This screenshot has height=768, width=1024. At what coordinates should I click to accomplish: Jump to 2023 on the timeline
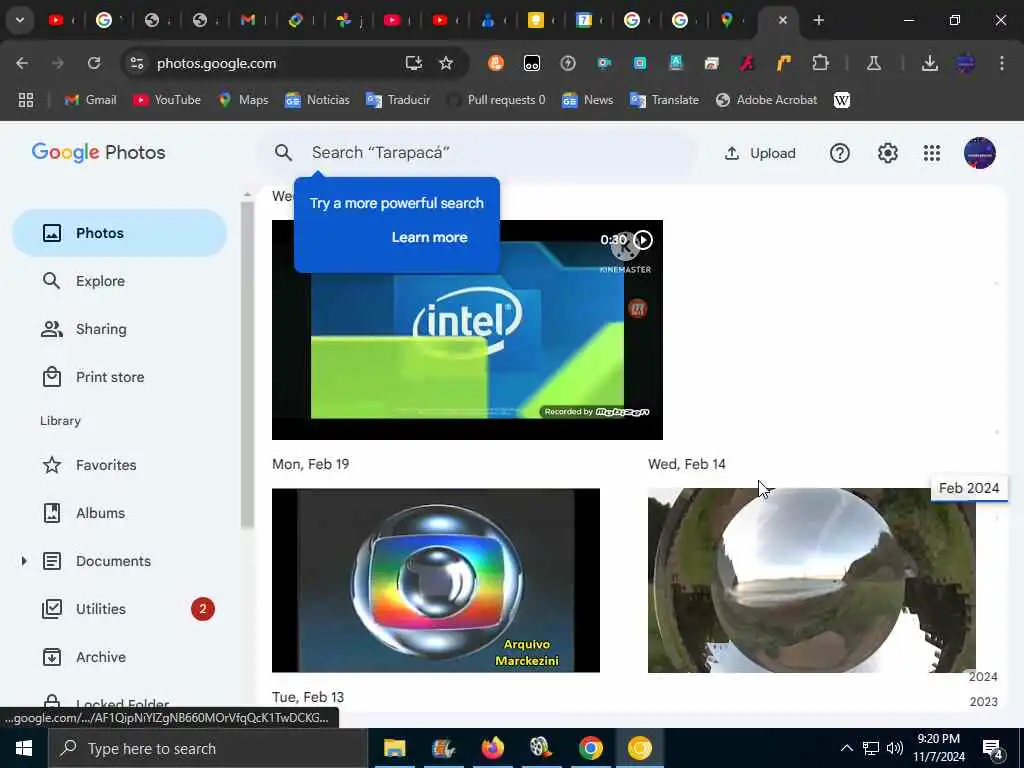[x=983, y=702]
